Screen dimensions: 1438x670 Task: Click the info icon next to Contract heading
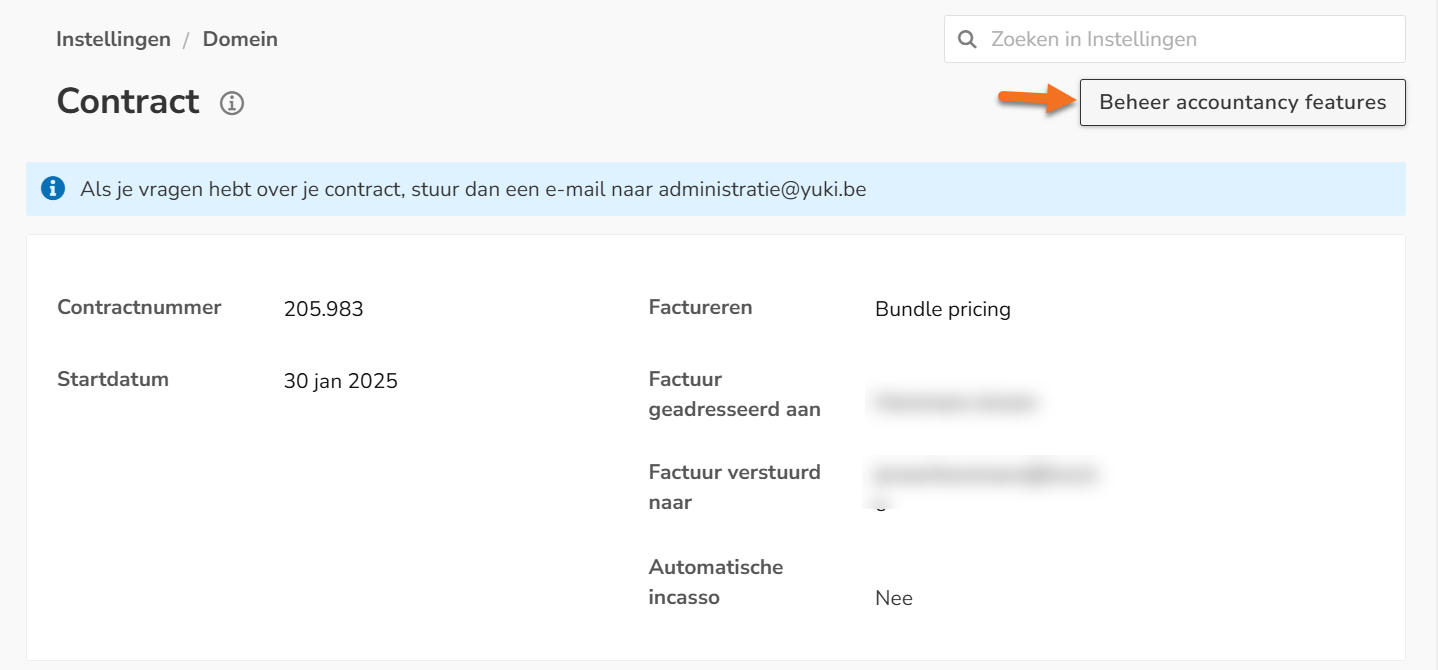pos(232,103)
